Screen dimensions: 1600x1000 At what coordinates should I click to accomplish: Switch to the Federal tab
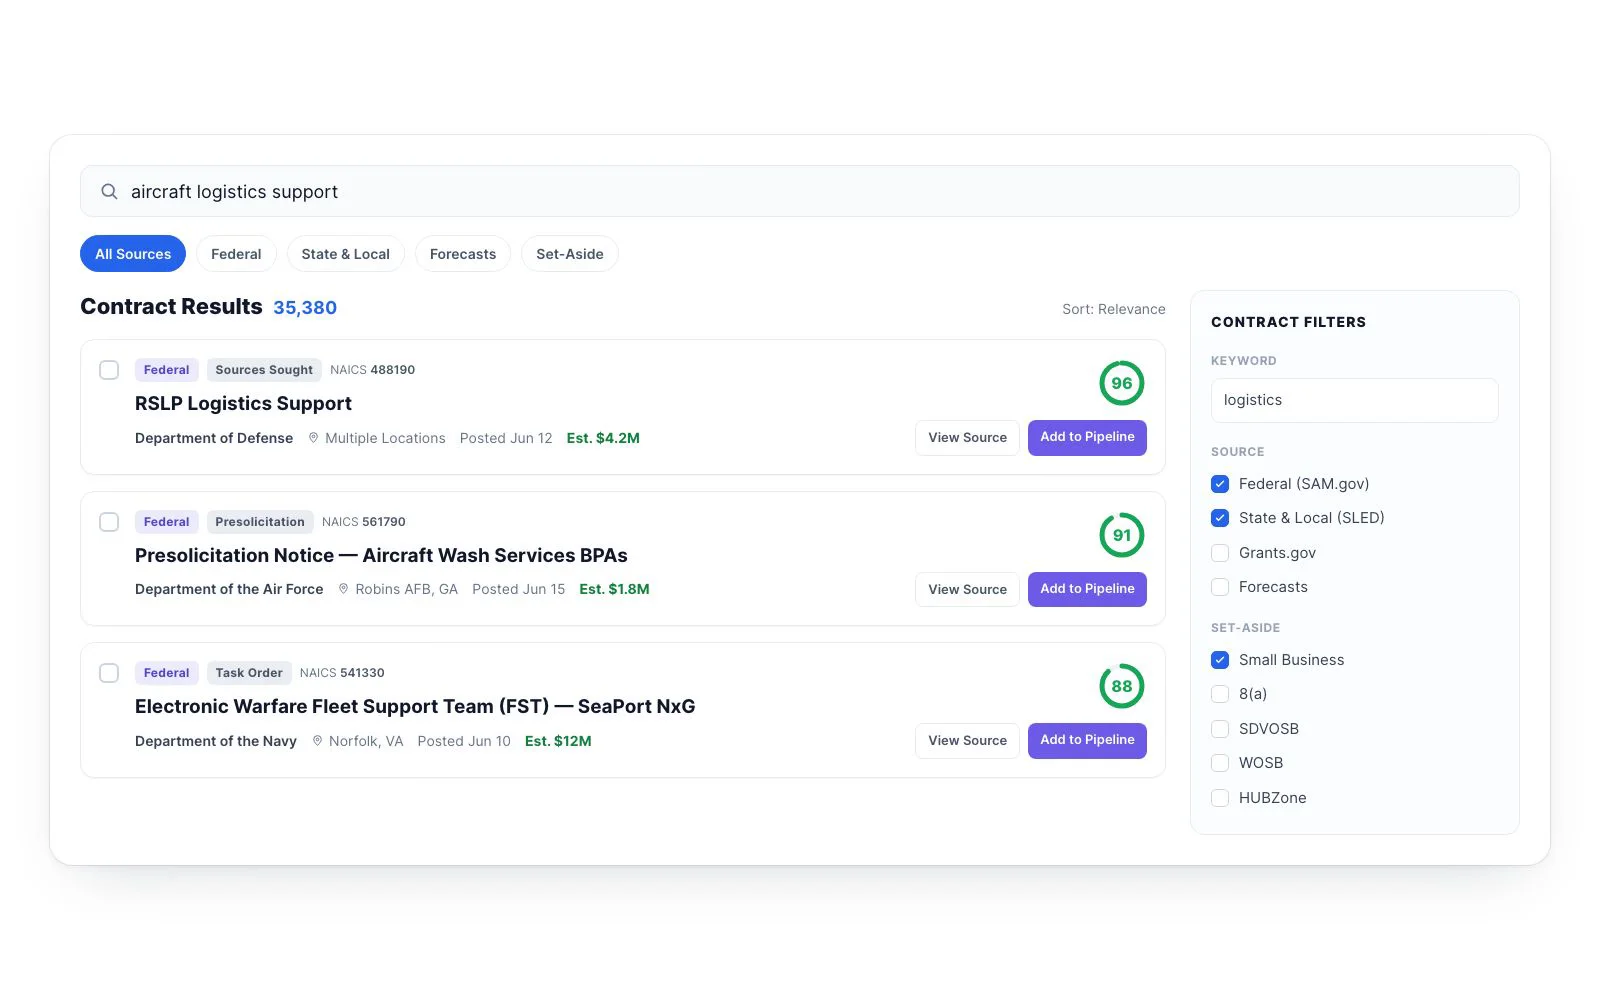pos(236,254)
